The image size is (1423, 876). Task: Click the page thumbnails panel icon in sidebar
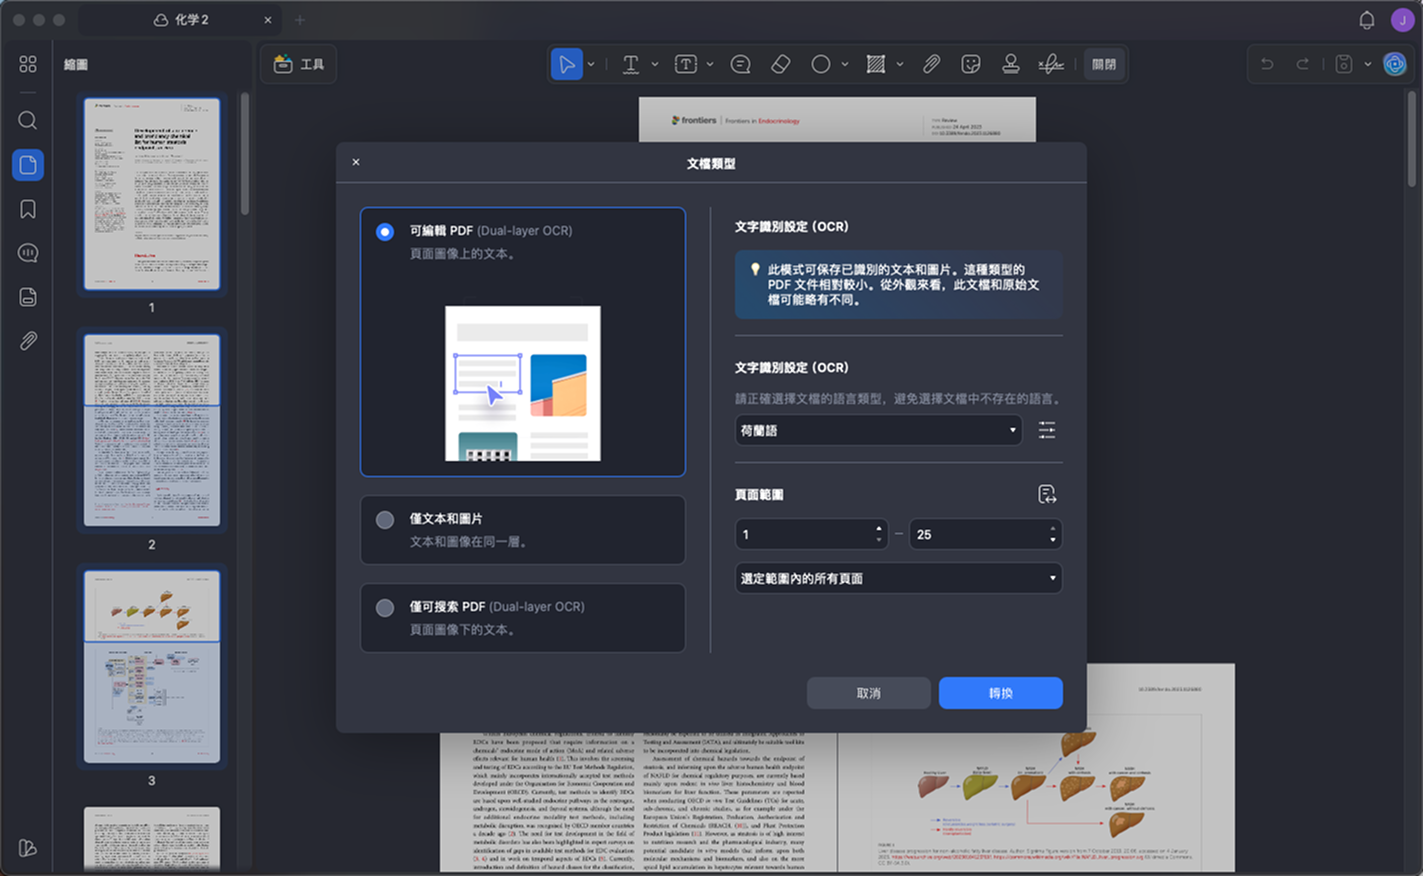click(28, 165)
